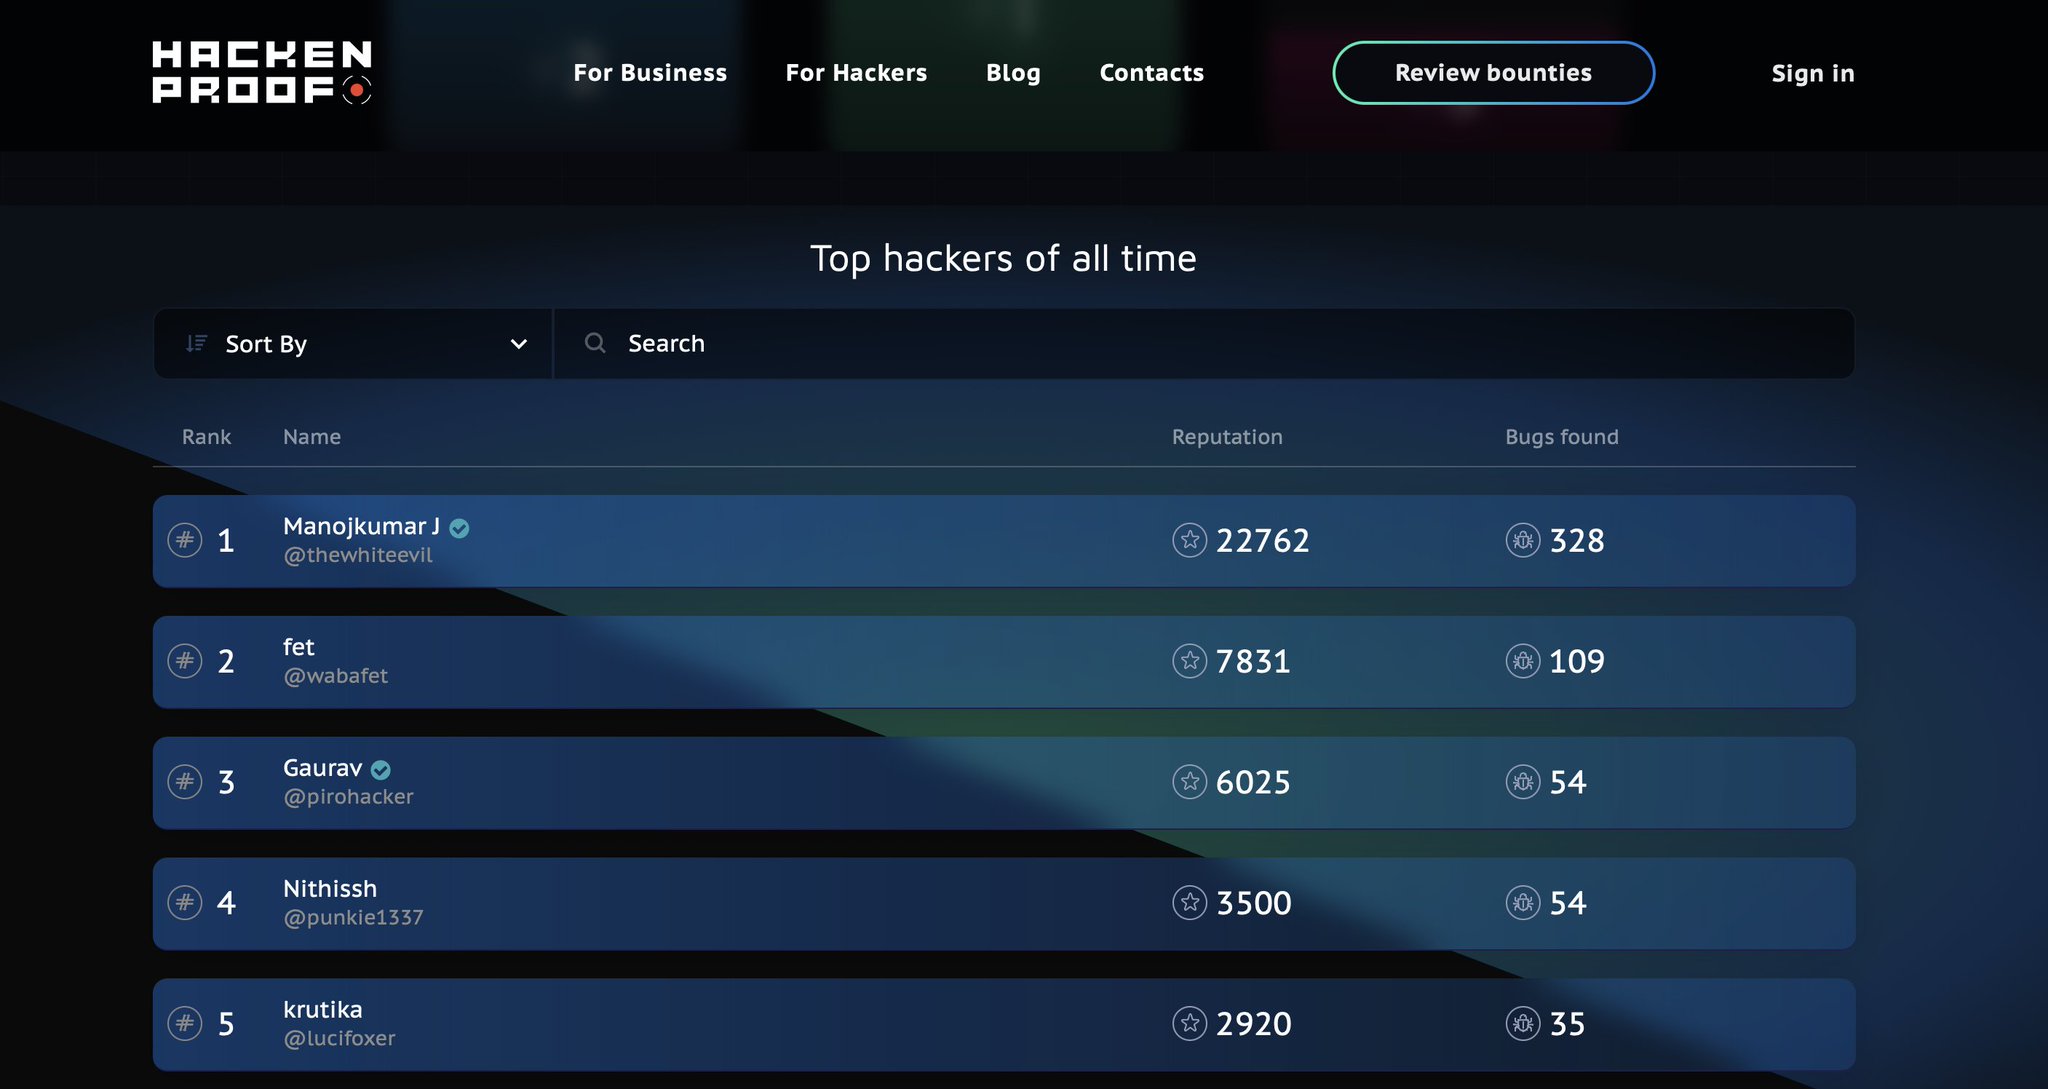Click the search magnifier icon
2048x1089 pixels.
595,343
